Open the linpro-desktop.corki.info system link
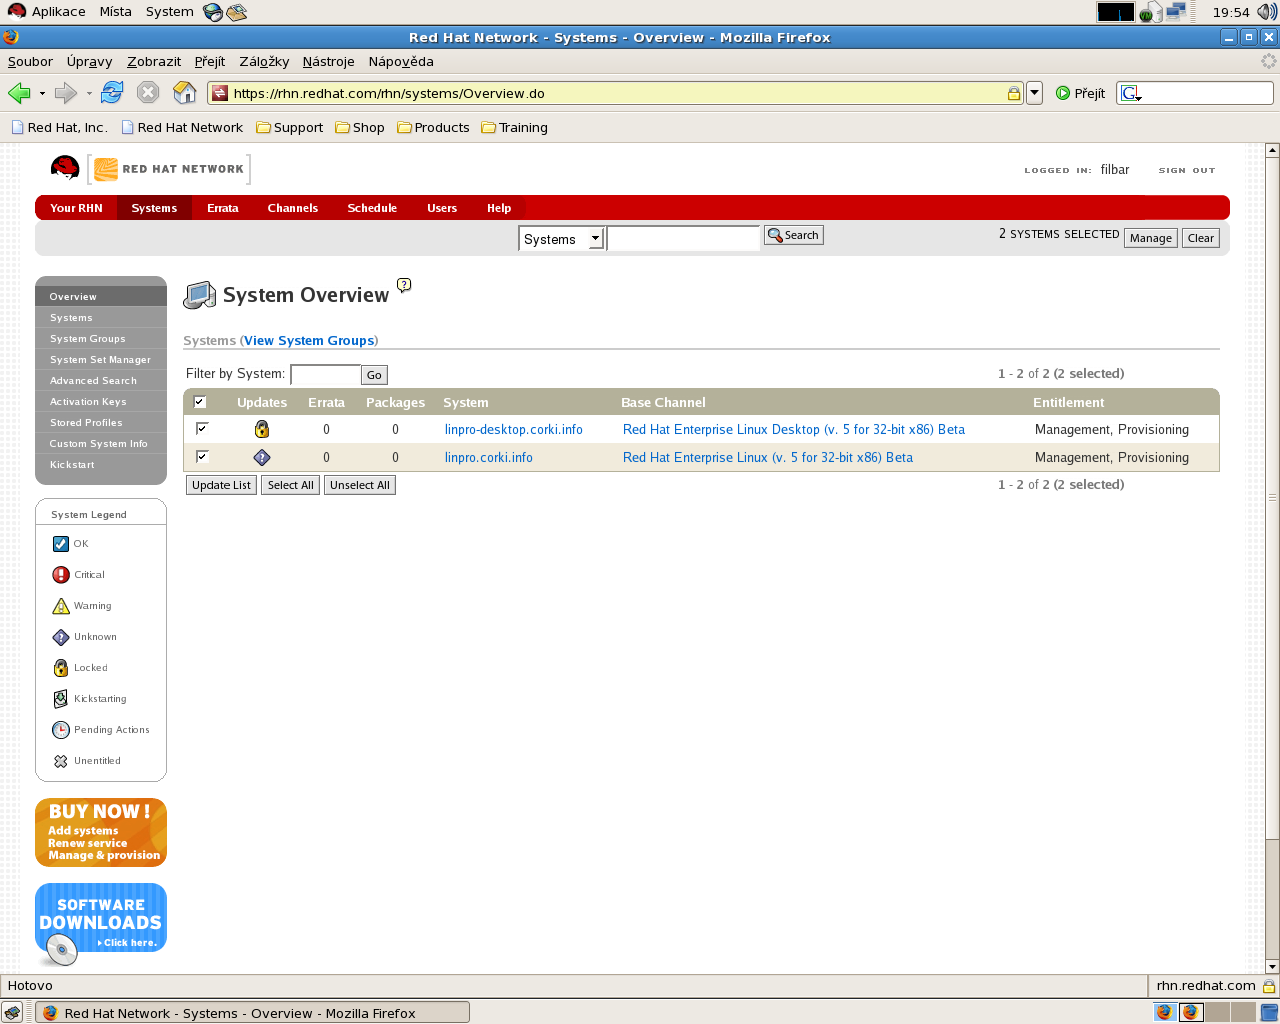 coord(514,429)
